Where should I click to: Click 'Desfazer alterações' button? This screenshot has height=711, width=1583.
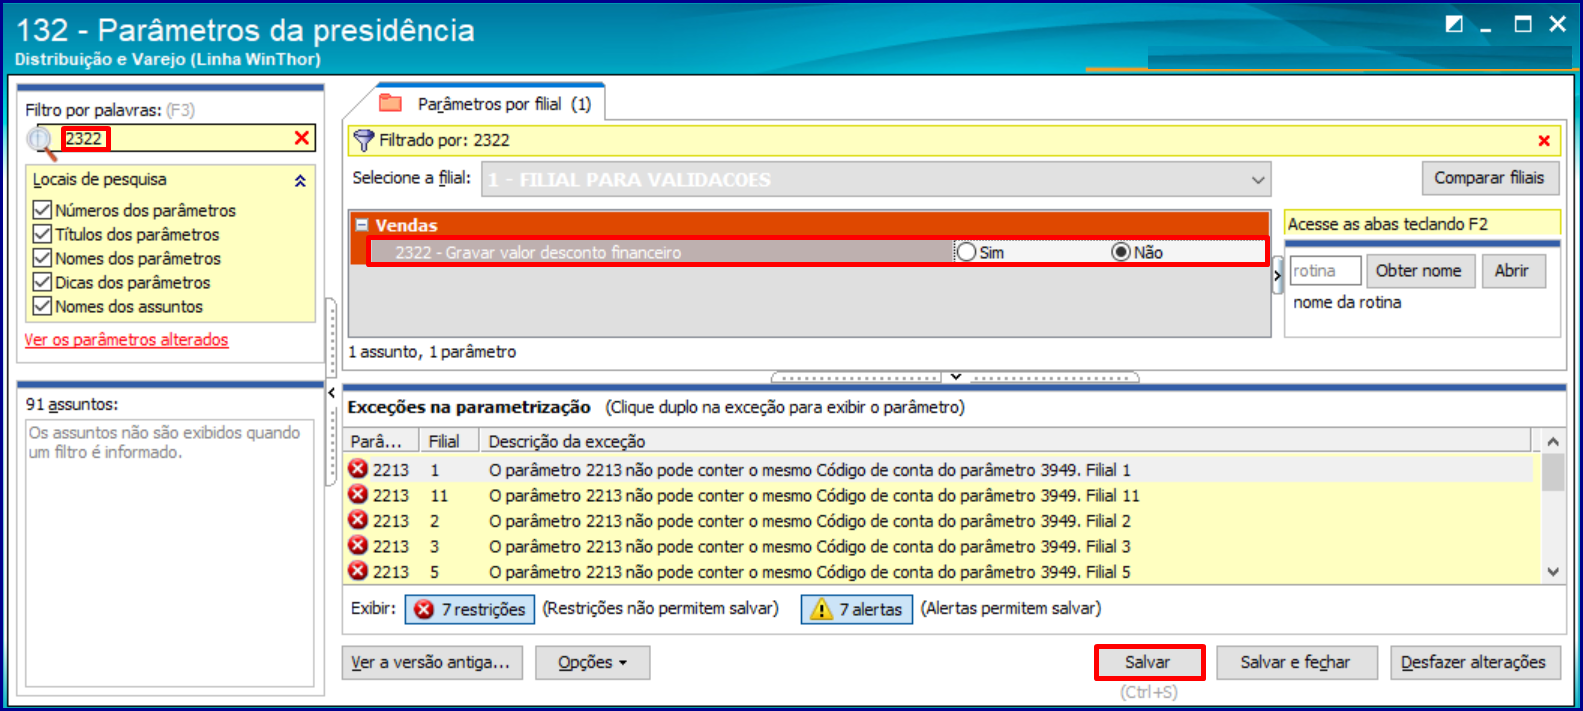(x=1474, y=662)
